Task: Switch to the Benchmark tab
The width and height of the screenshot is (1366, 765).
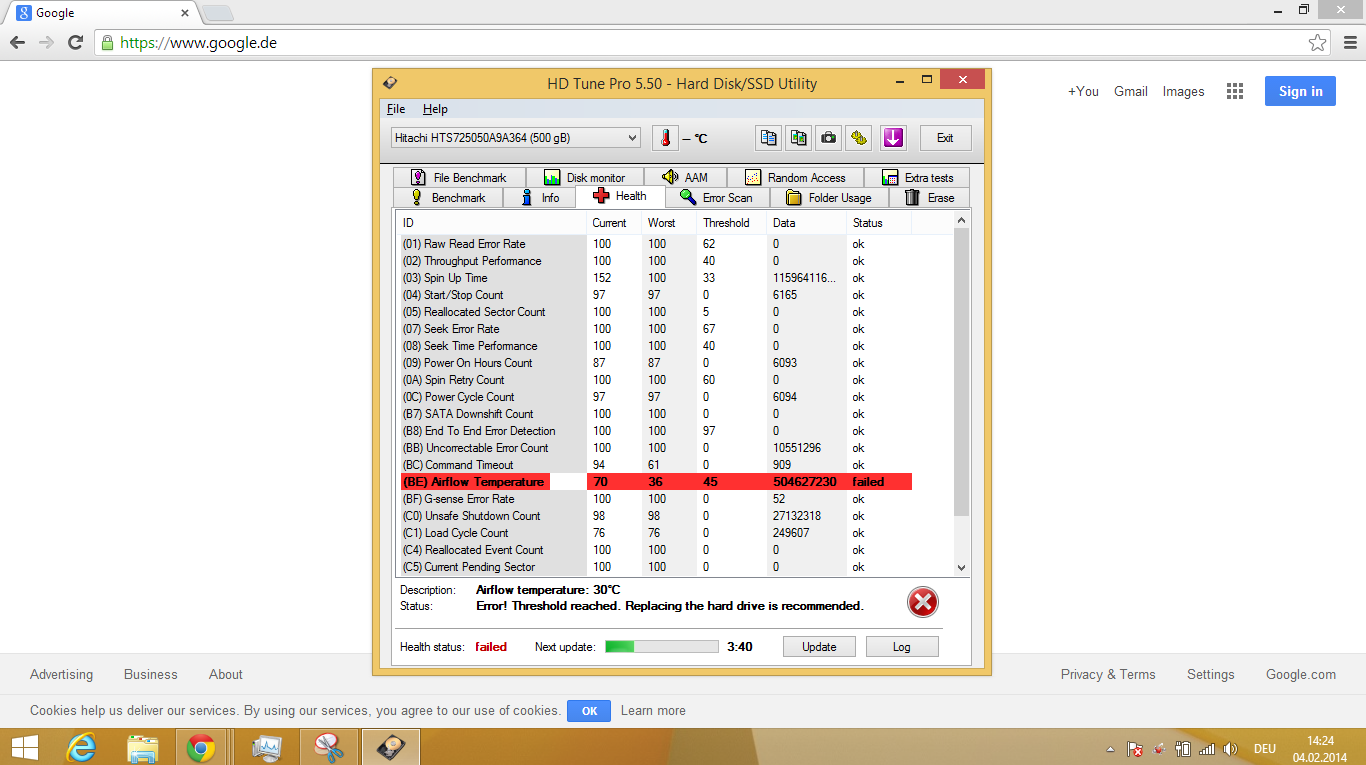Action: click(448, 197)
